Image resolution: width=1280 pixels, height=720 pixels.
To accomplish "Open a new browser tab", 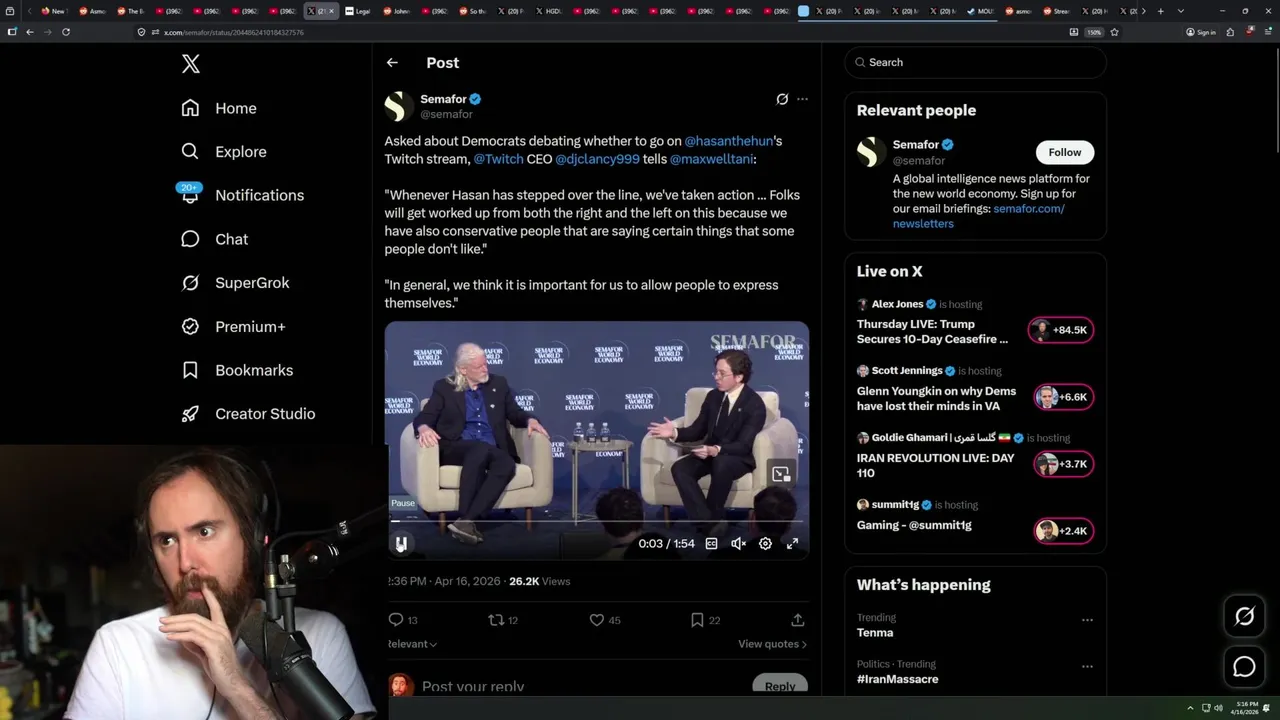I will pyautogui.click(x=1160, y=11).
